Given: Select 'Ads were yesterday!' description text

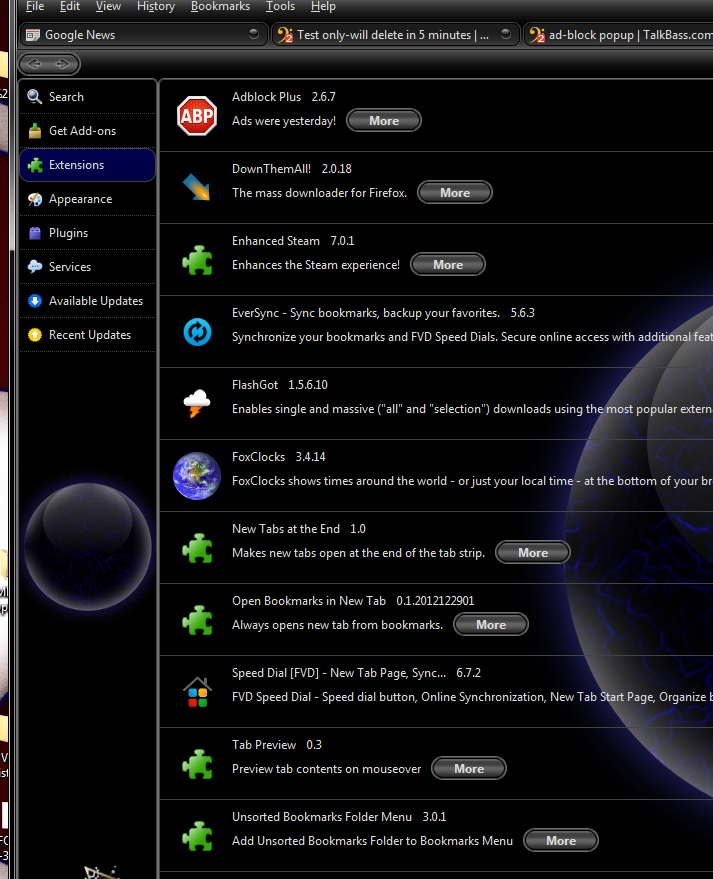Looking at the screenshot, I should [x=284, y=121].
